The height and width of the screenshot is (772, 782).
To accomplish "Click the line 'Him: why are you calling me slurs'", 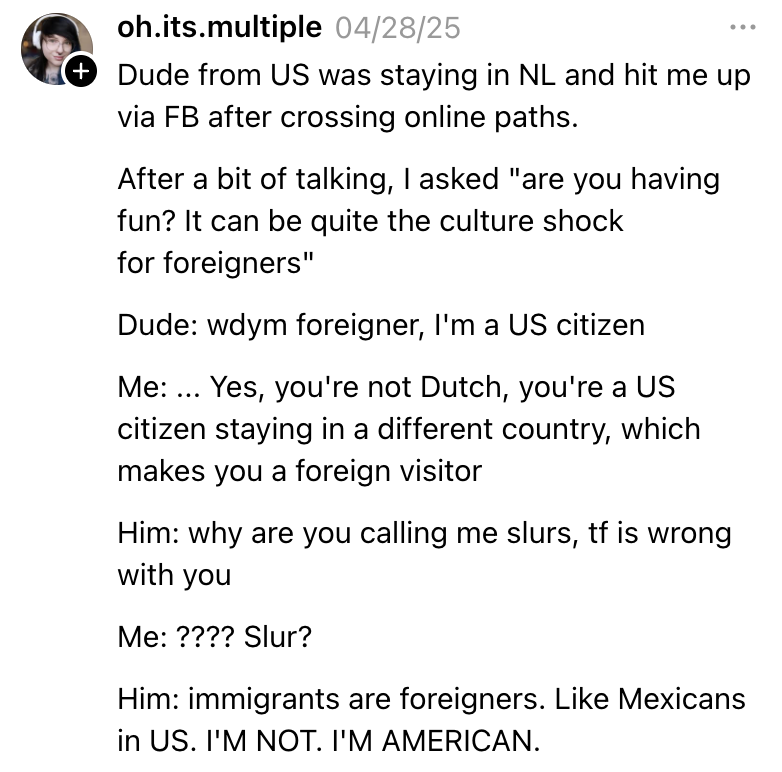I will coord(424,534).
